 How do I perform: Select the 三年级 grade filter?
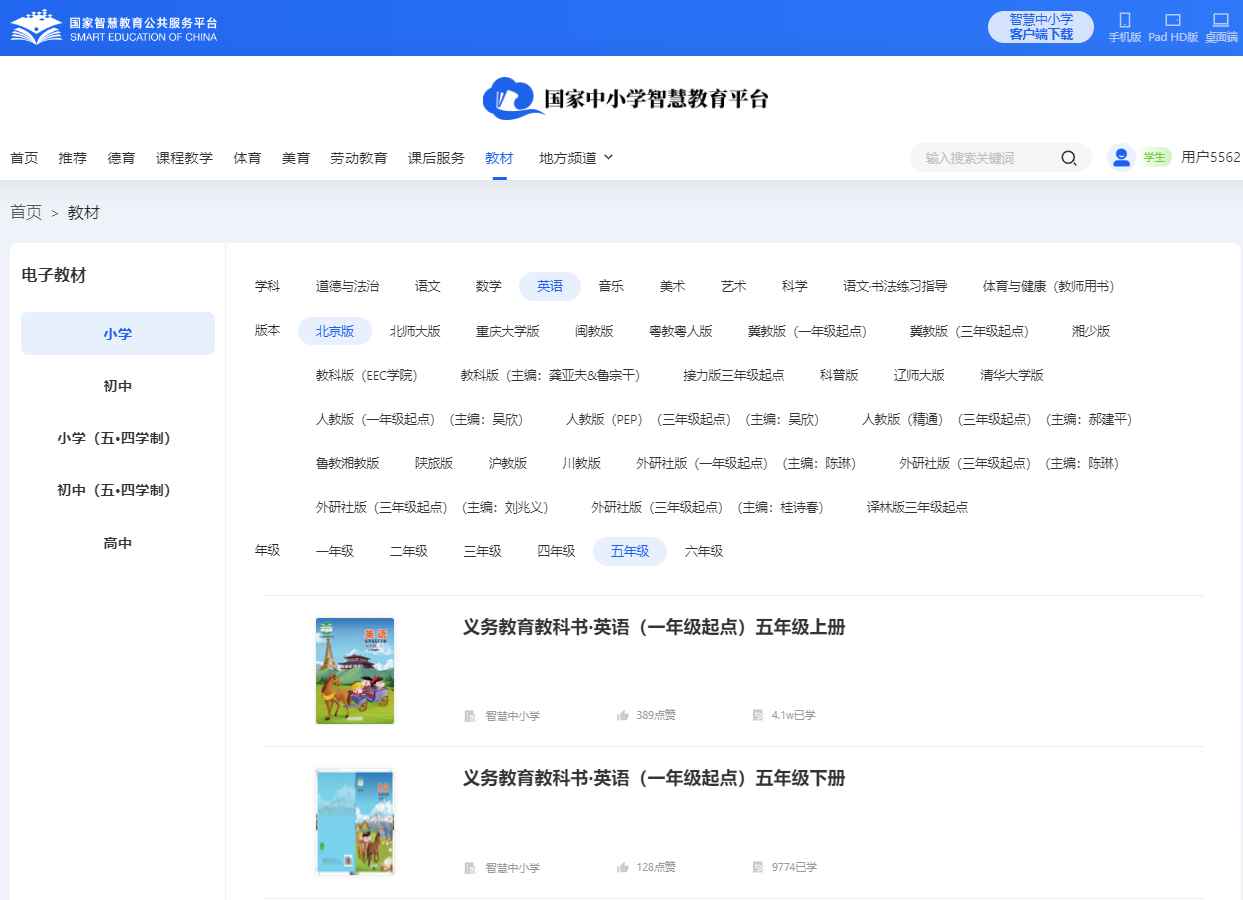[x=483, y=551]
